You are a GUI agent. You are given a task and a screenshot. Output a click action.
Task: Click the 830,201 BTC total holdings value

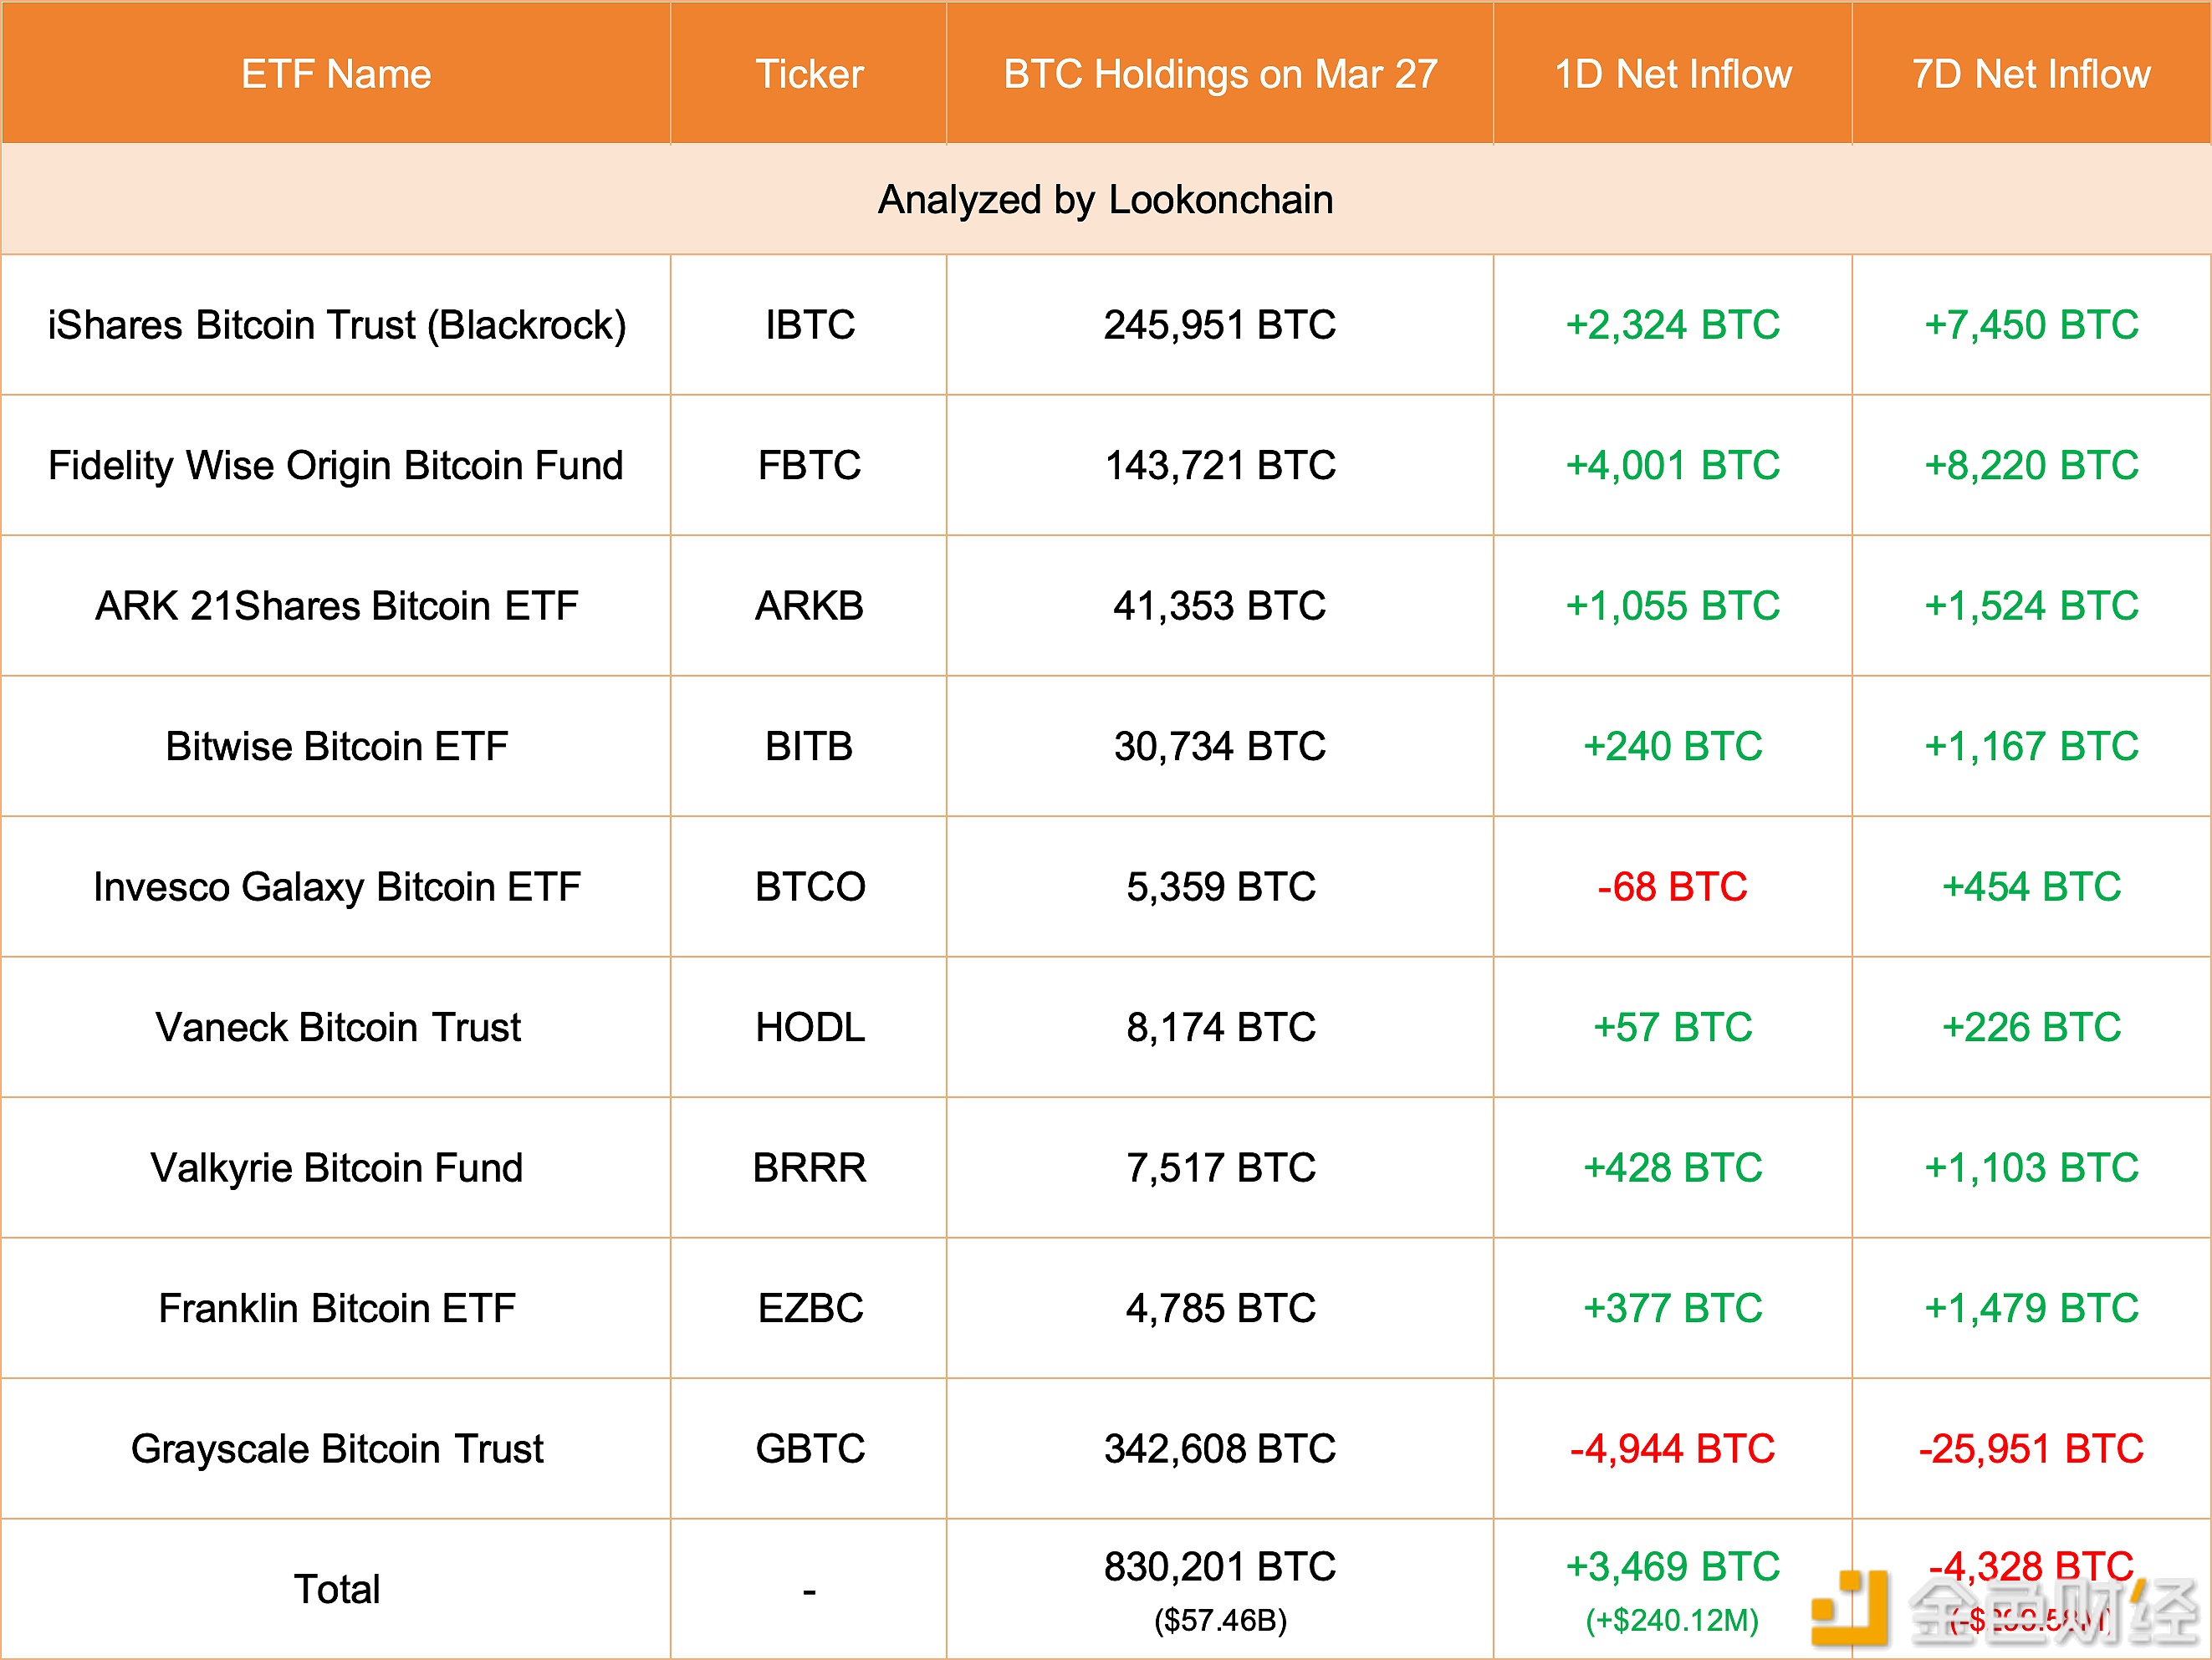click(1220, 1567)
